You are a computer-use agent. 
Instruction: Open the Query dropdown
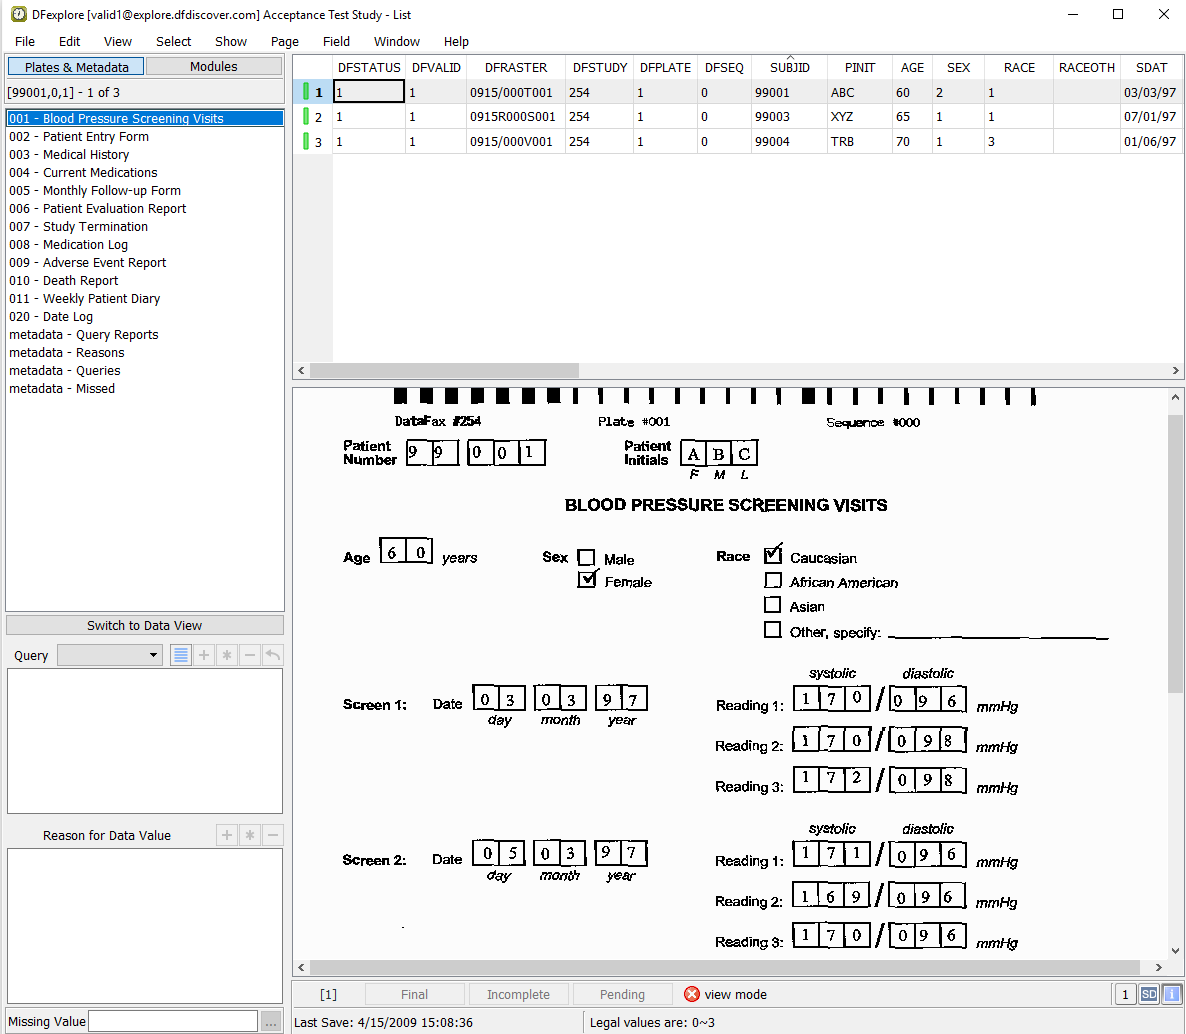(110, 655)
